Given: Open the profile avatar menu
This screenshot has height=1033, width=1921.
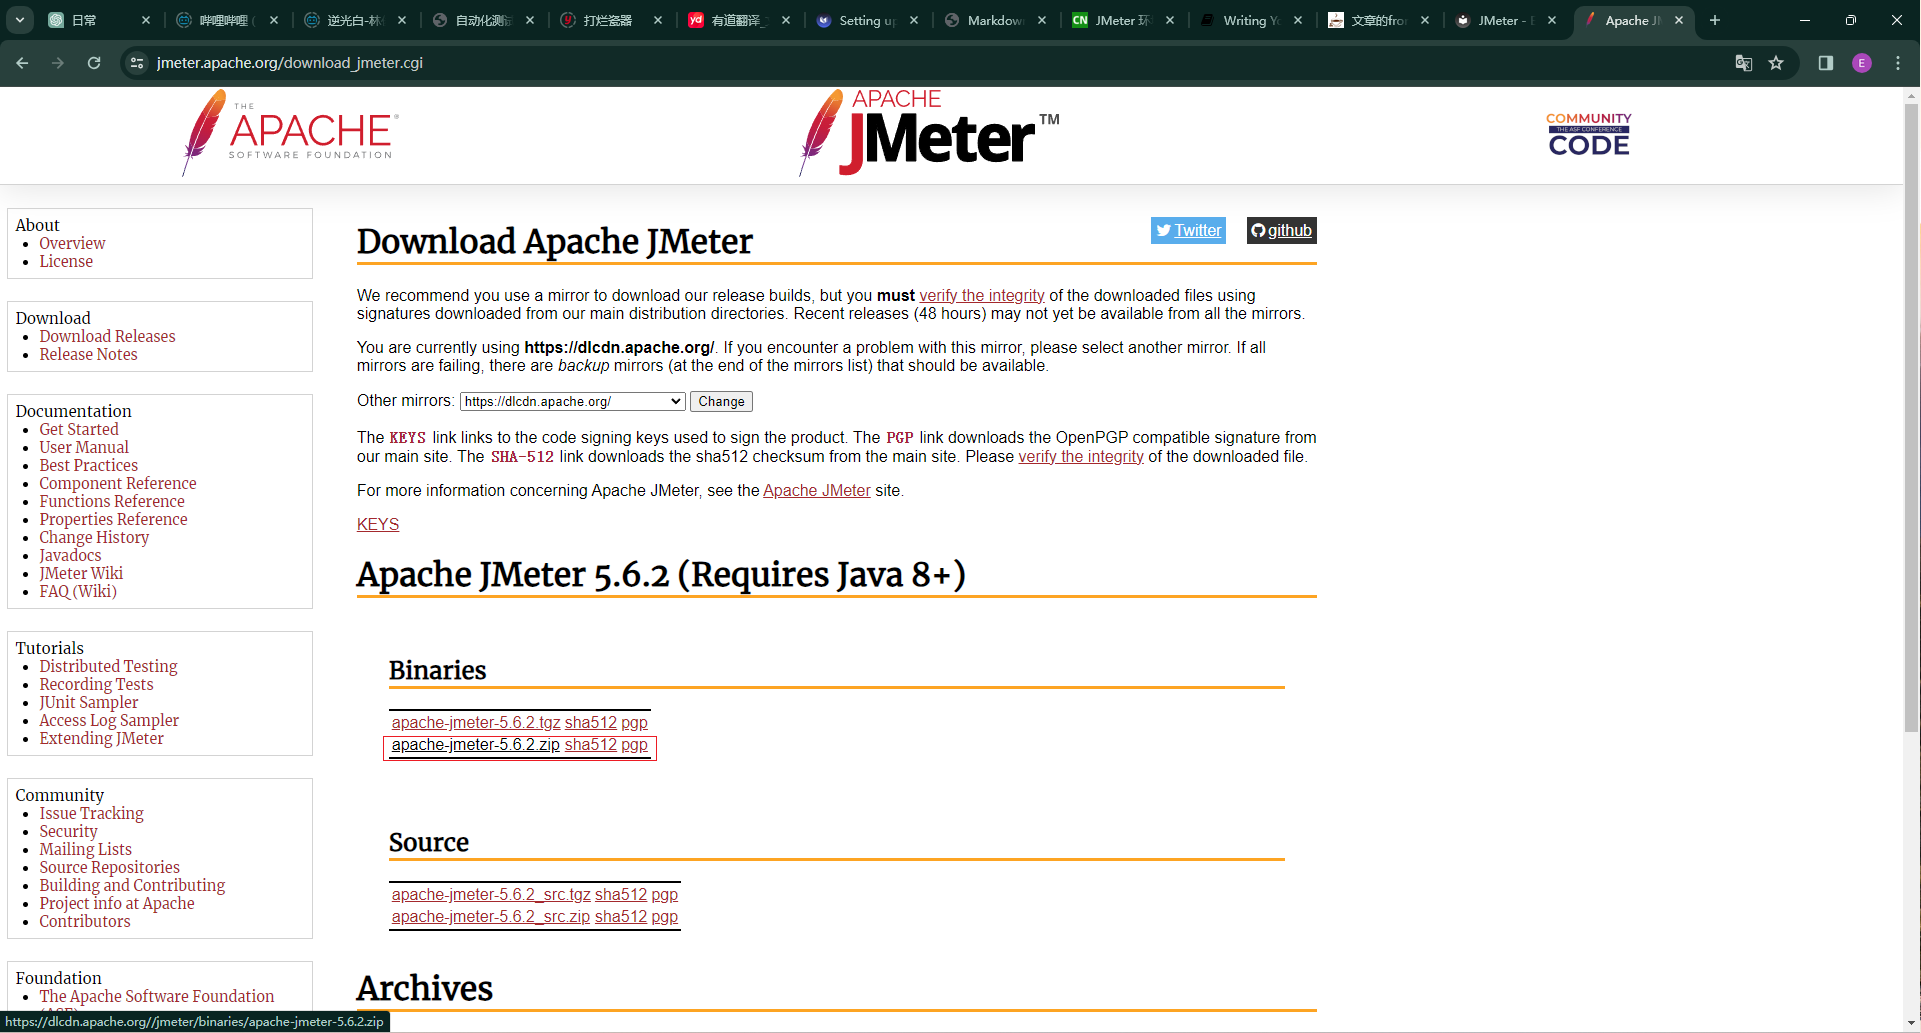Looking at the screenshot, I should [1862, 63].
